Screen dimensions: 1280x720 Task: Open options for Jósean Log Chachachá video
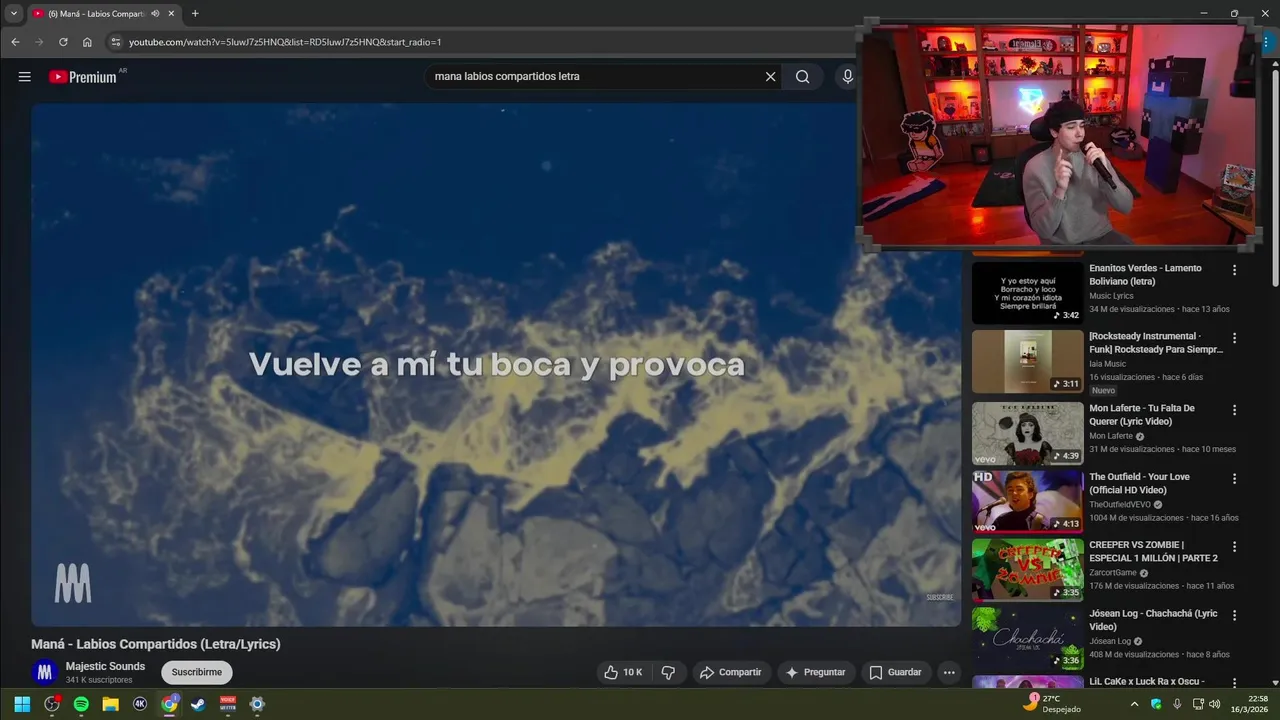(1234, 615)
